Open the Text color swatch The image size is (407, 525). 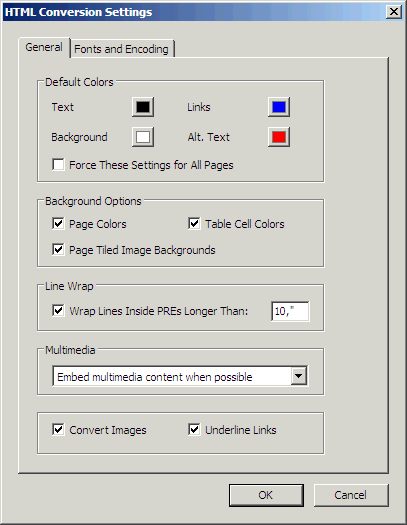pyautogui.click(x=143, y=107)
